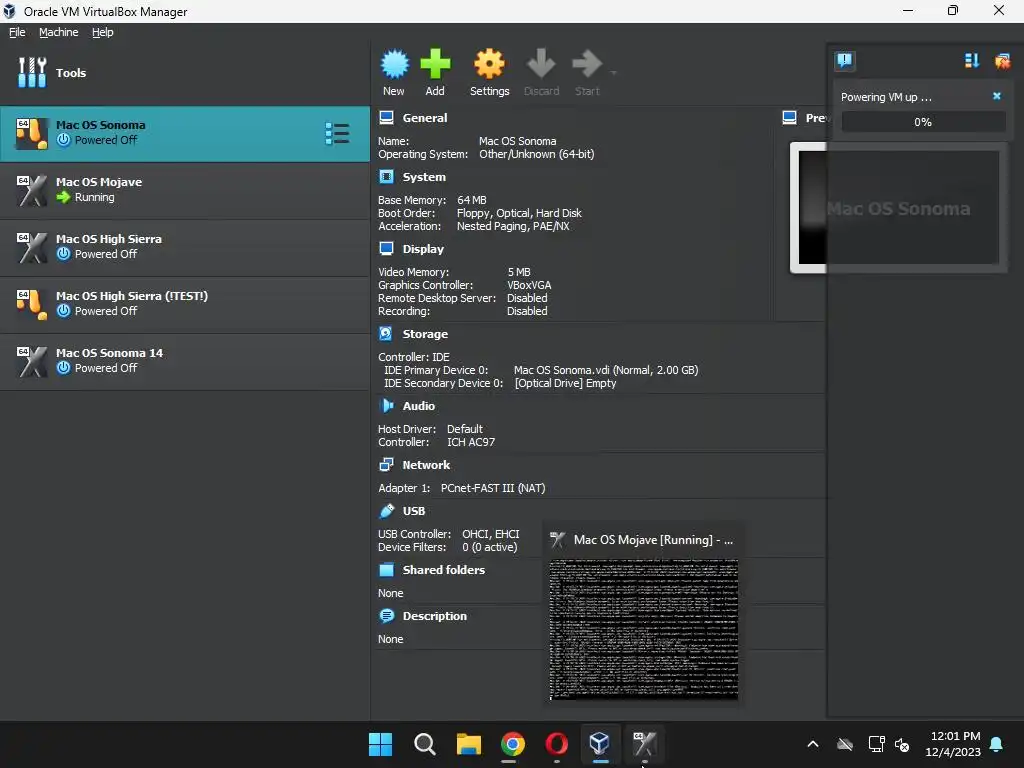Click the Network section icon
Viewport: 1024px width, 768px height.
tap(386, 464)
